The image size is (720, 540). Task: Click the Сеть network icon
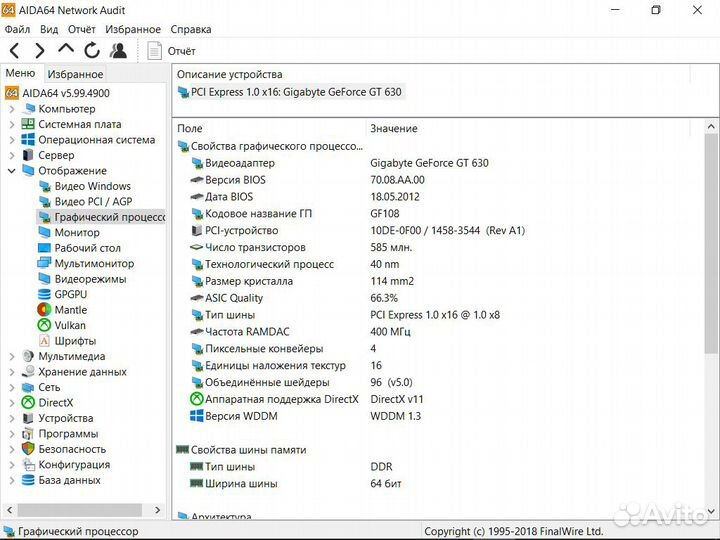(28, 387)
